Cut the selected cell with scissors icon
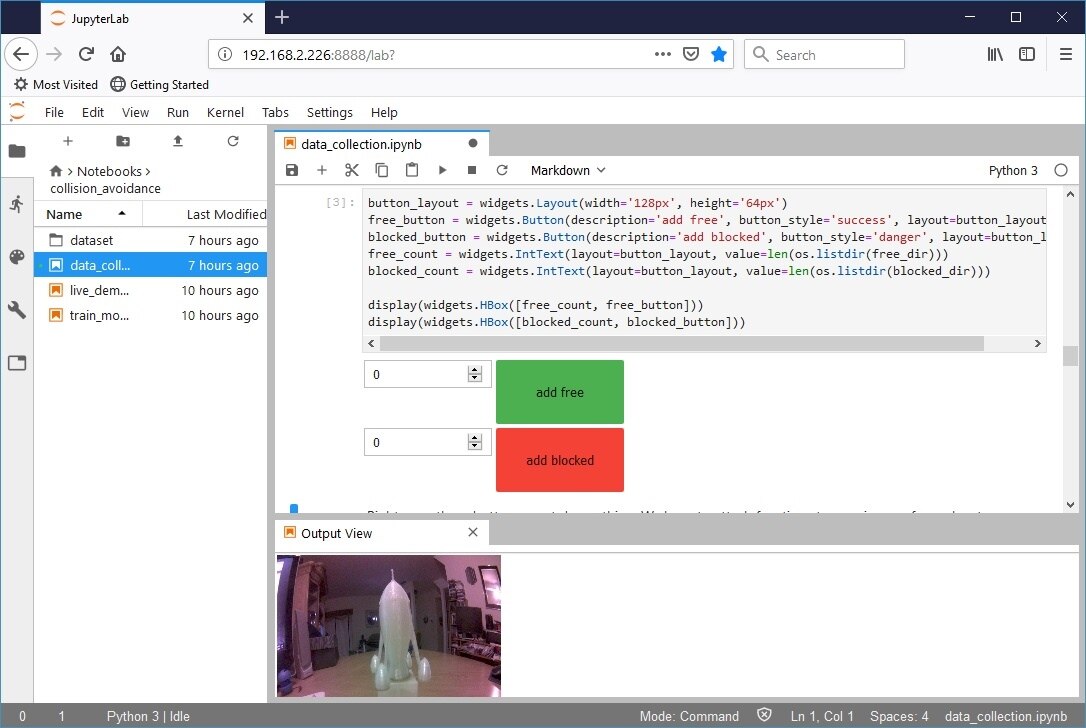Image resolution: width=1086 pixels, height=728 pixels. pyautogui.click(x=351, y=171)
